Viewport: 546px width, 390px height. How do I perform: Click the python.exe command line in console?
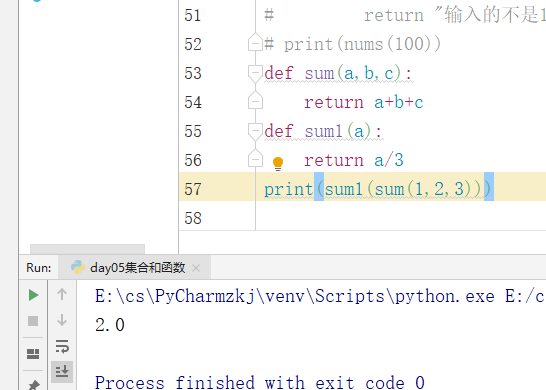pyautogui.click(x=319, y=296)
